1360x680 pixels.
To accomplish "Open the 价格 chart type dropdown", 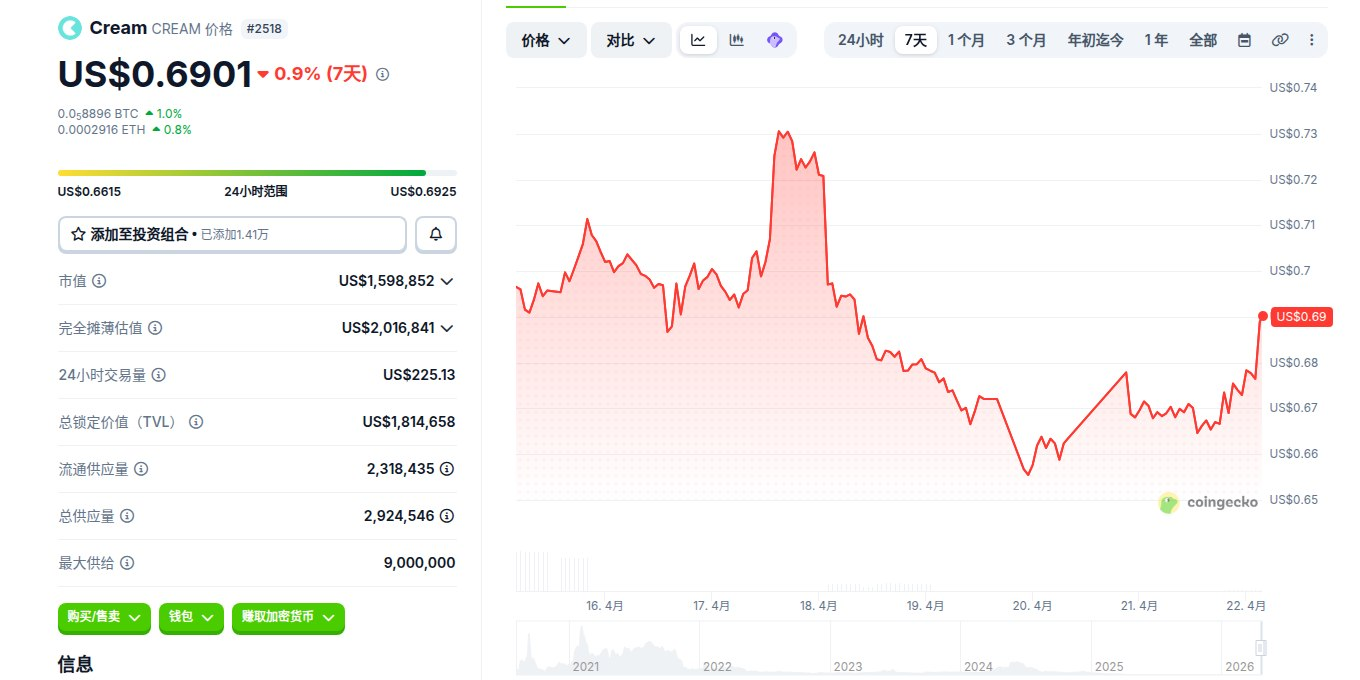I will click(x=546, y=40).
